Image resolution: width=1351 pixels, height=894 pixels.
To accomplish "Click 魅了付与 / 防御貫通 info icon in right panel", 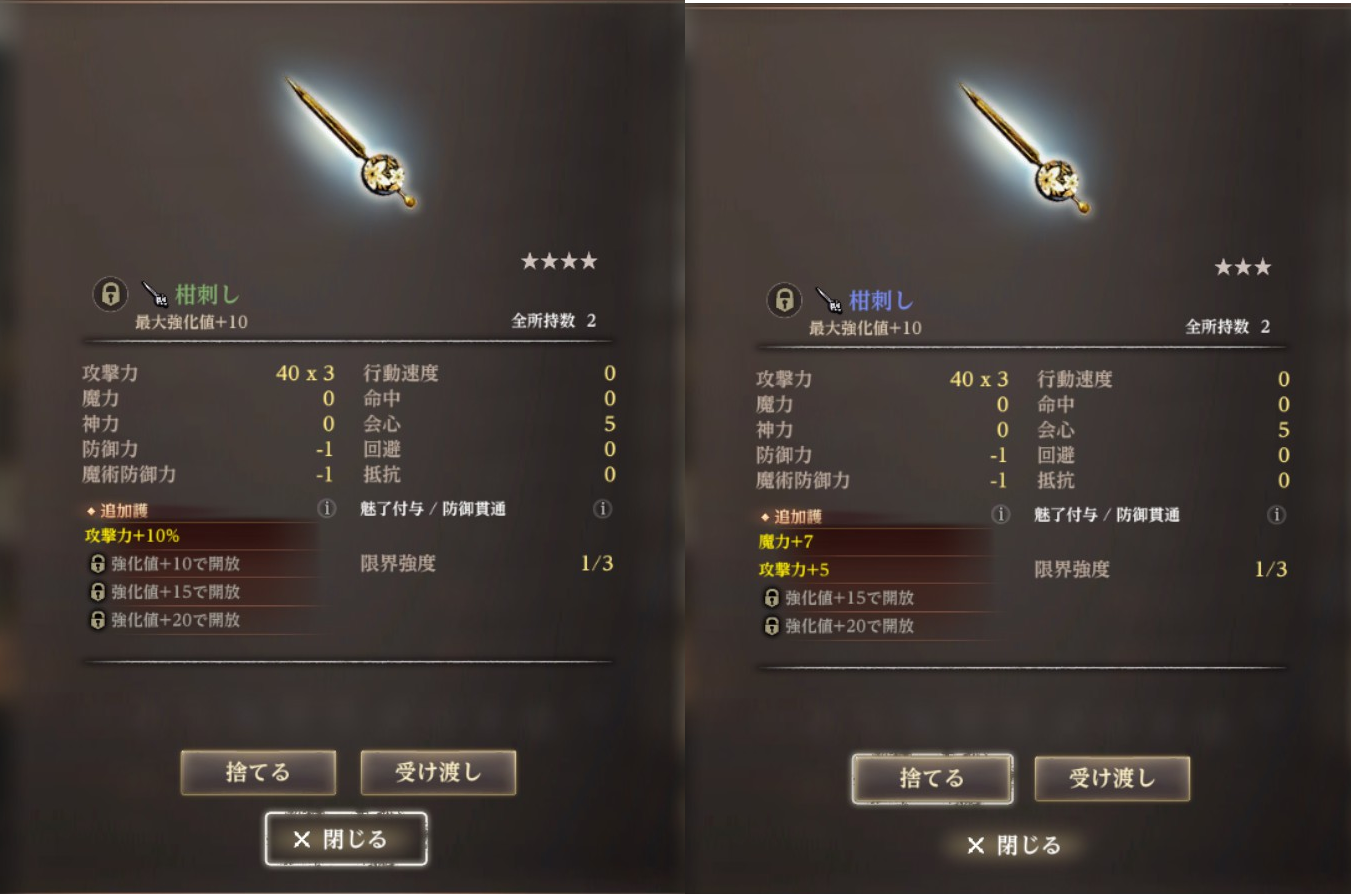I will (x=1276, y=514).
